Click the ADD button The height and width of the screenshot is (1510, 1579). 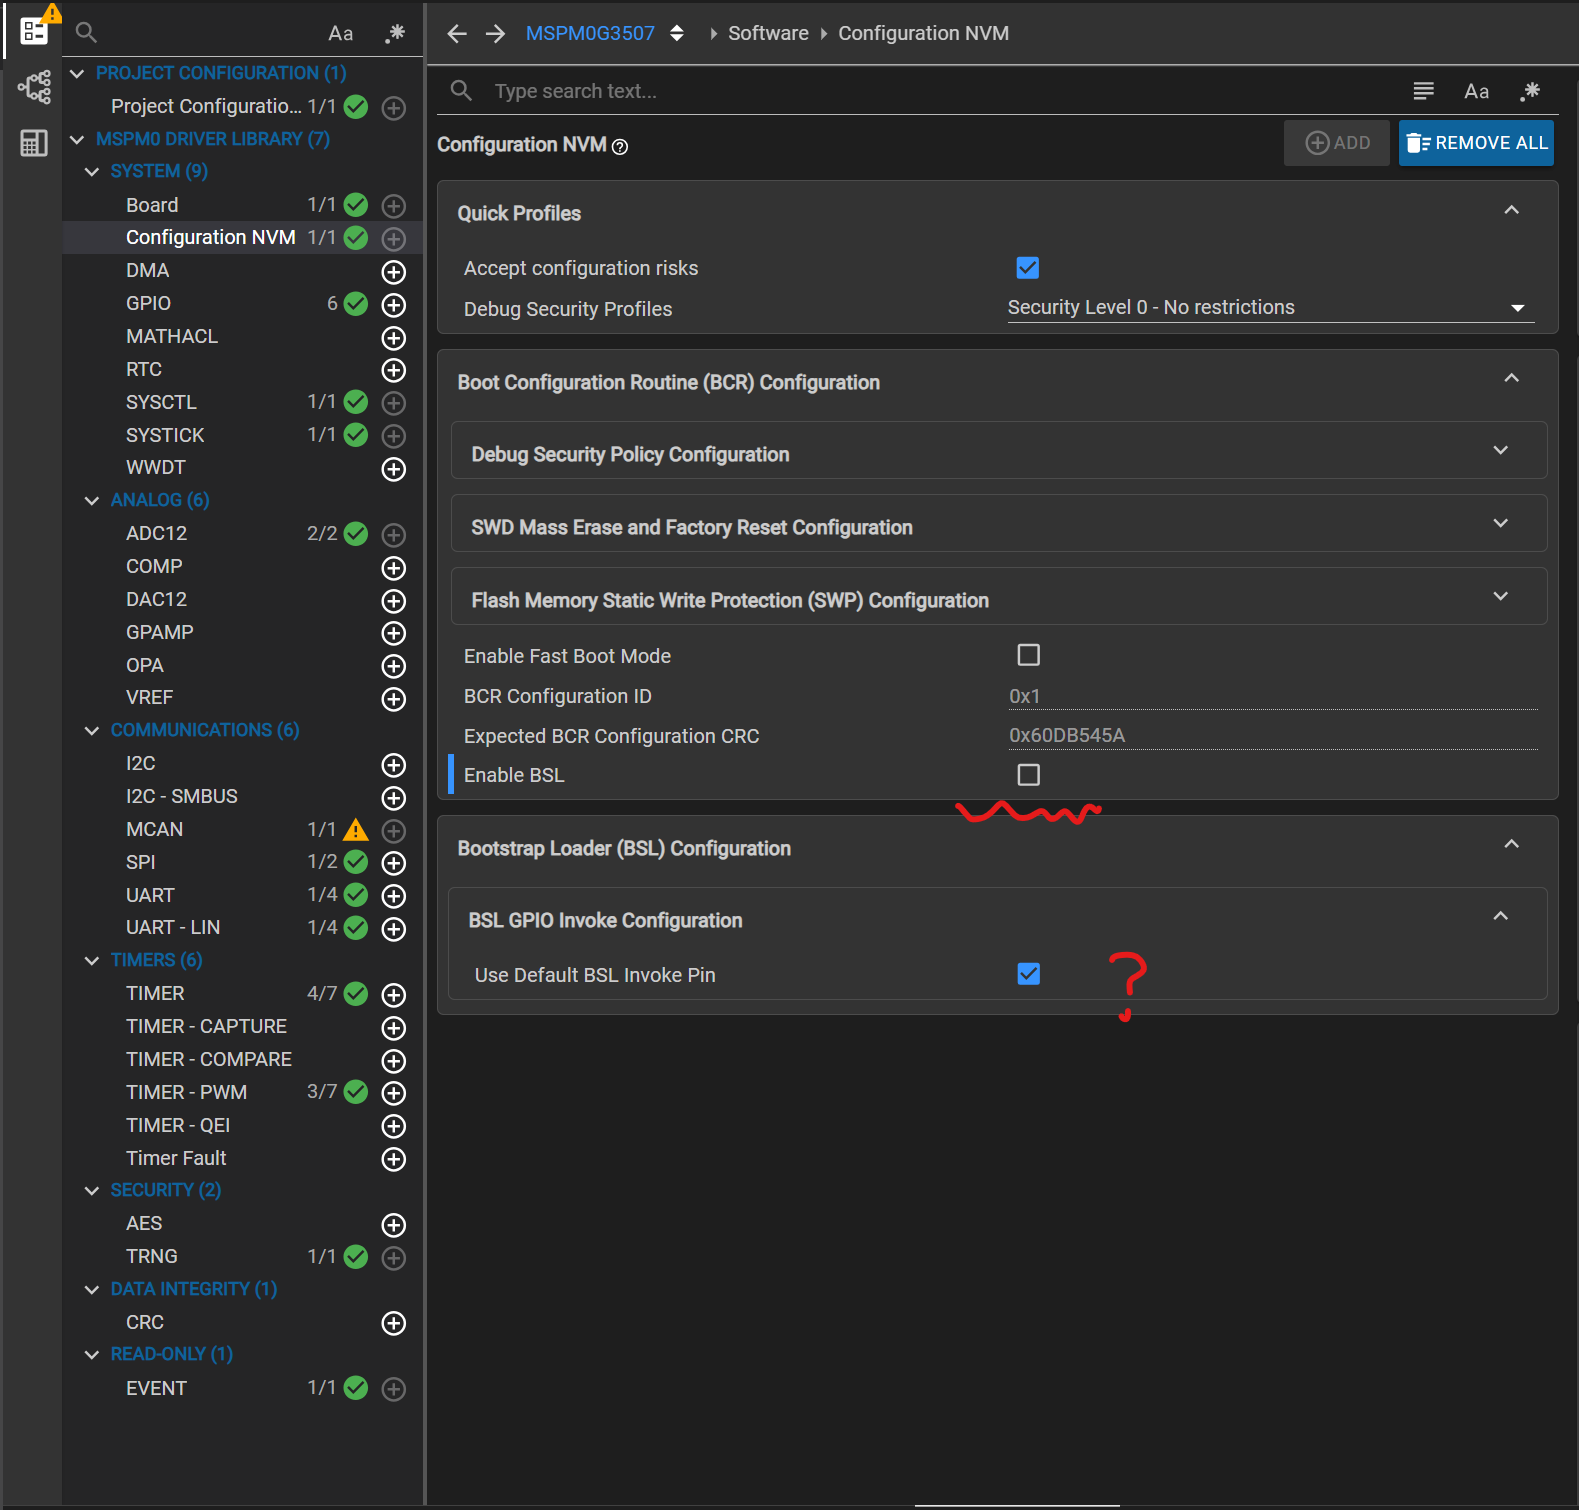click(x=1337, y=143)
